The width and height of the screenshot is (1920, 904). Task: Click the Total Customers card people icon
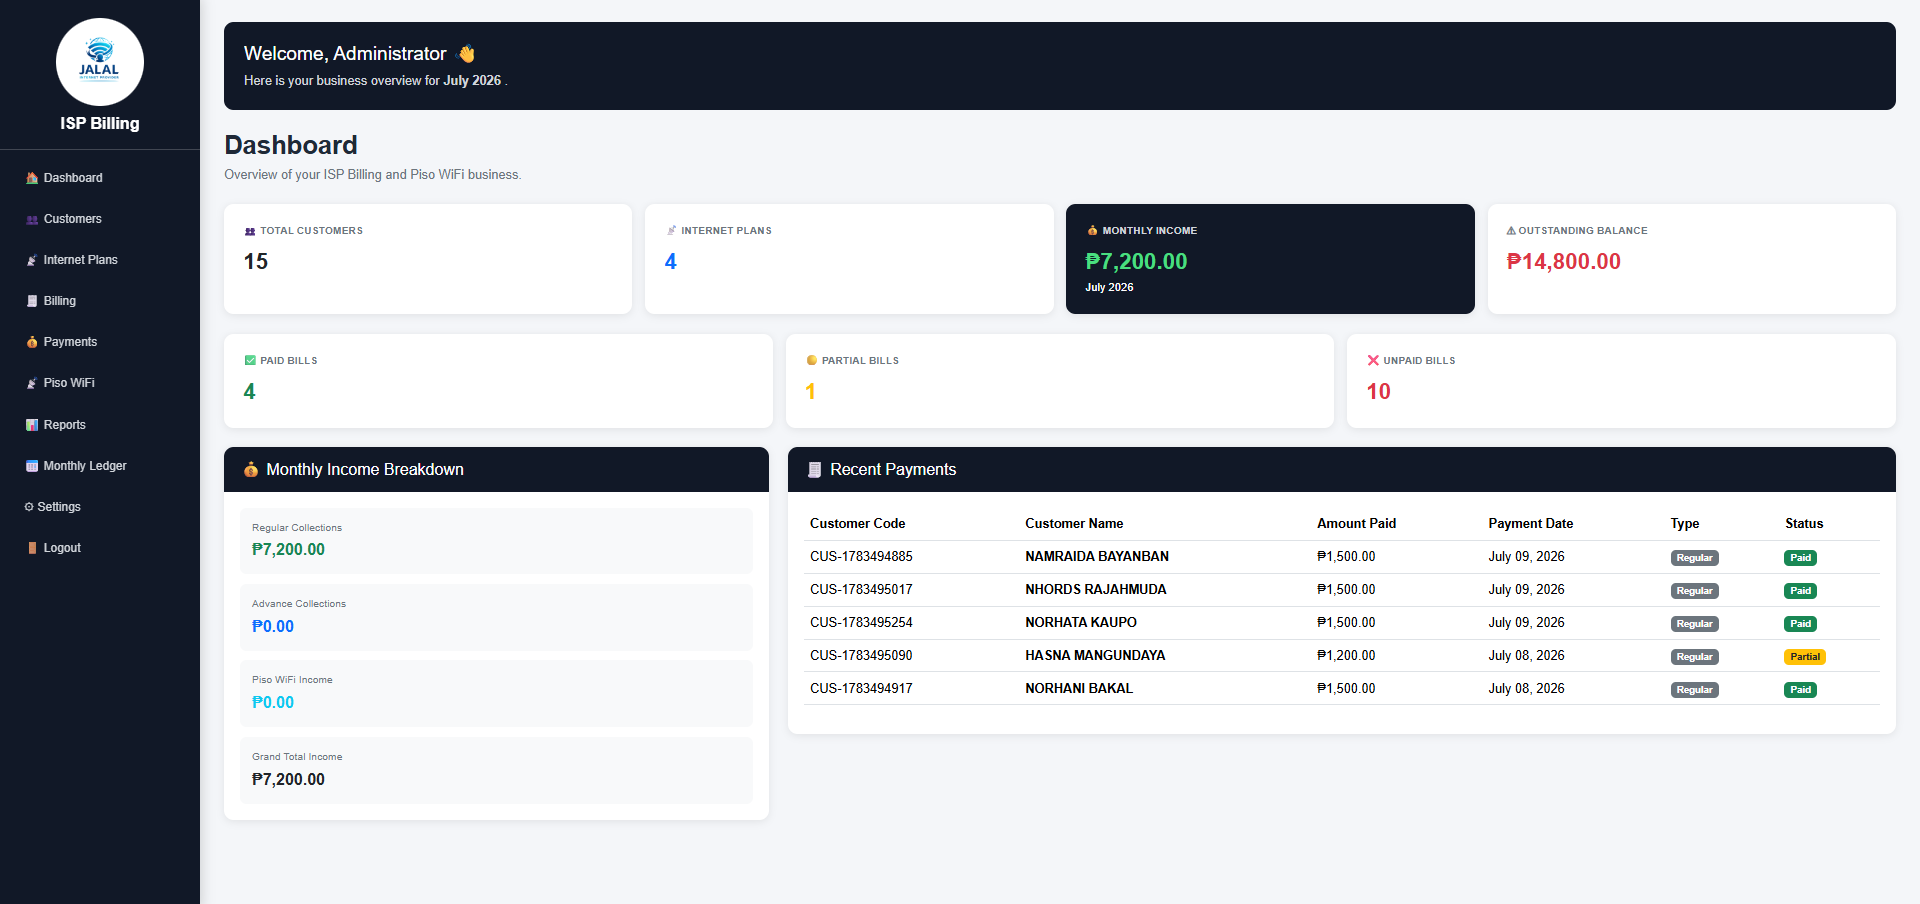[x=250, y=231]
